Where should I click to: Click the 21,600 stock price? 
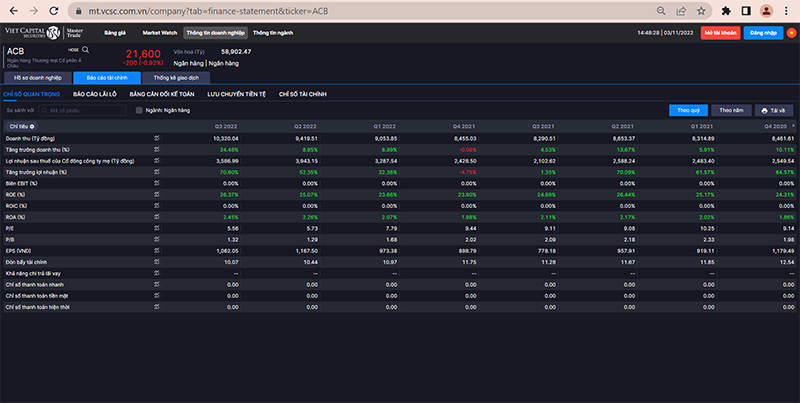pos(143,54)
